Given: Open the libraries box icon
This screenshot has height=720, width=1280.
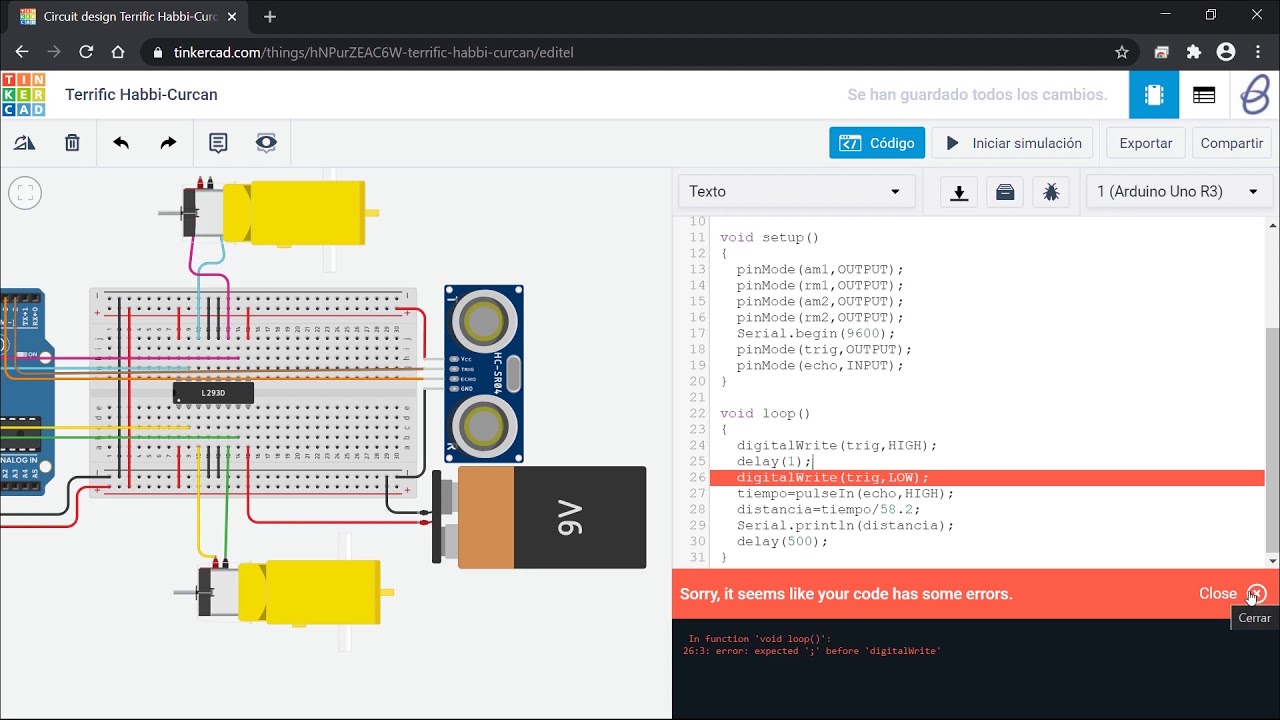Looking at the screenshot, I should [1005, 192].
